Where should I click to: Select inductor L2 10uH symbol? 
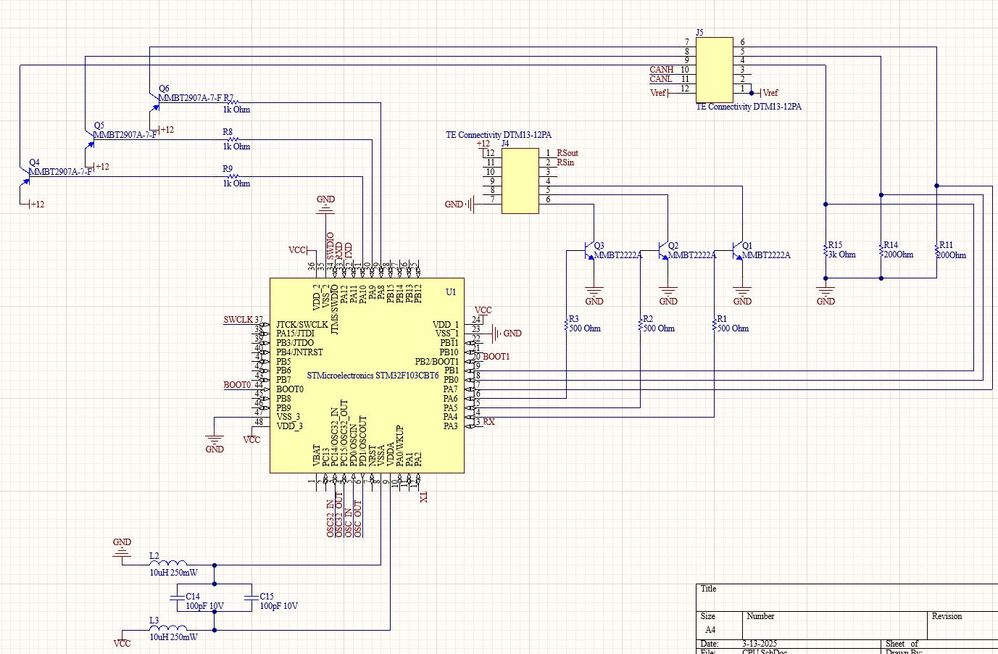pos(168,563)
